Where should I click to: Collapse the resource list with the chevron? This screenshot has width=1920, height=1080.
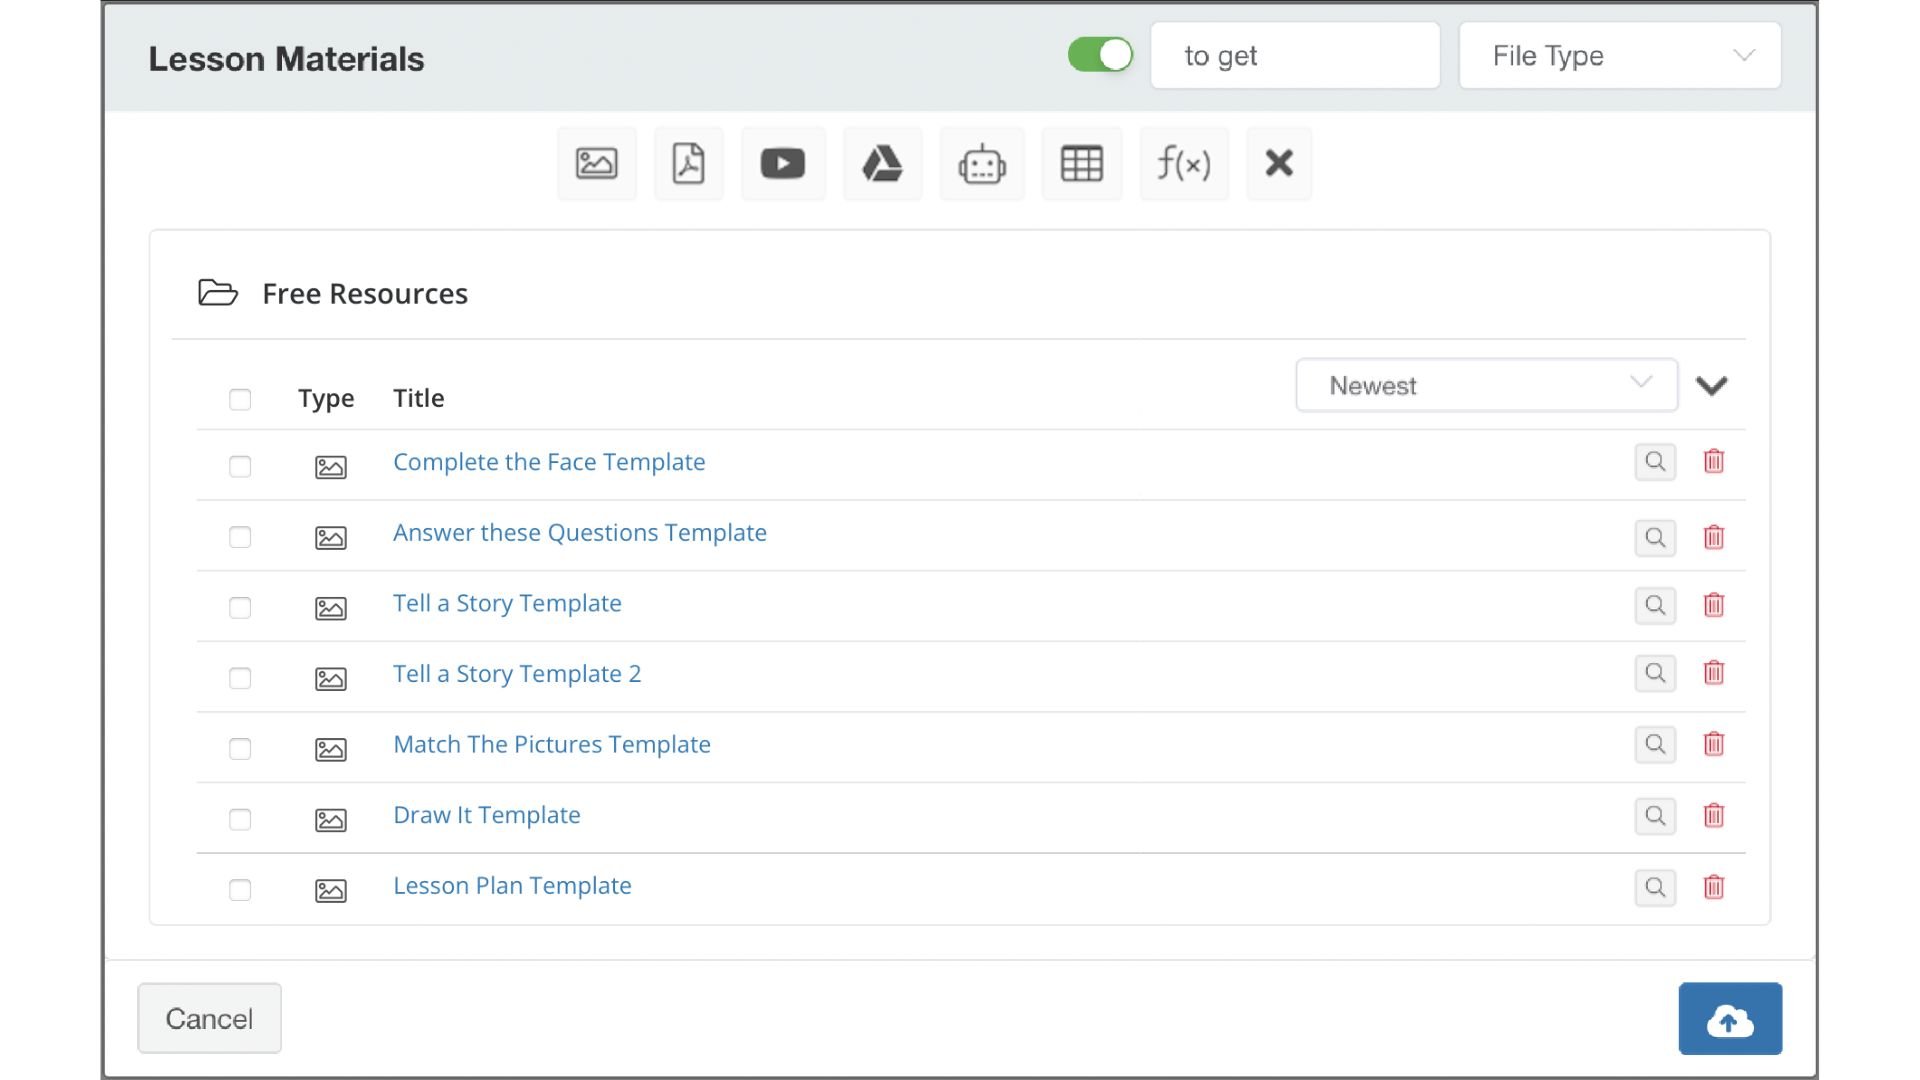1713,385
